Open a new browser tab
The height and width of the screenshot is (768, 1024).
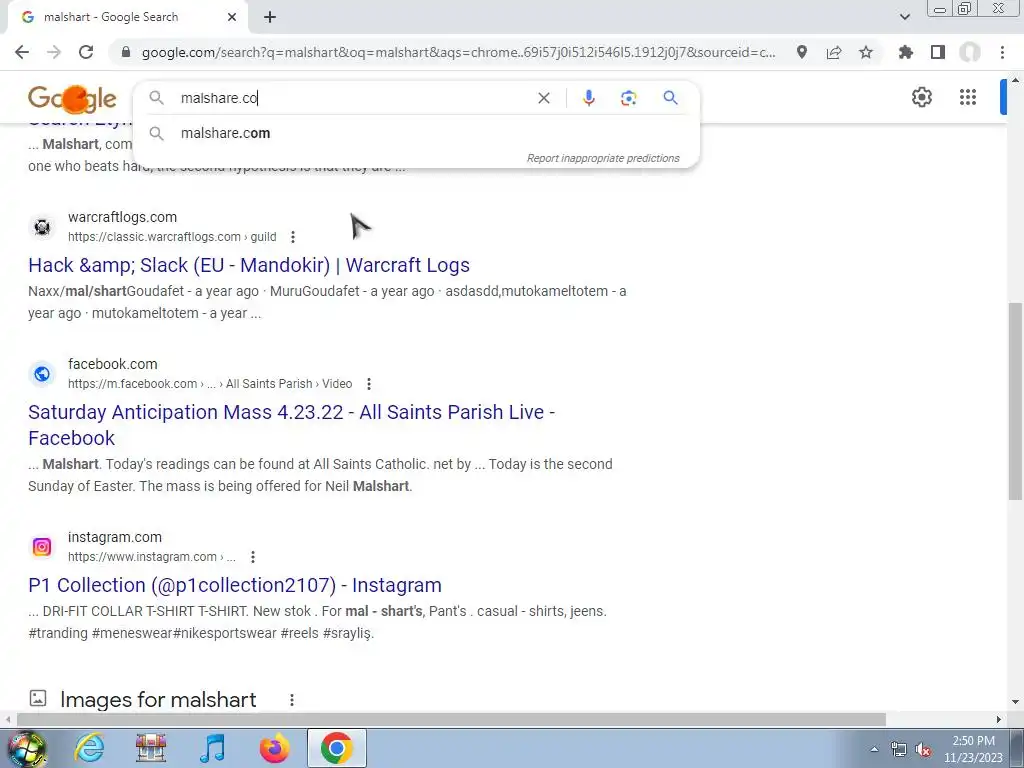[x=270, y=18]
